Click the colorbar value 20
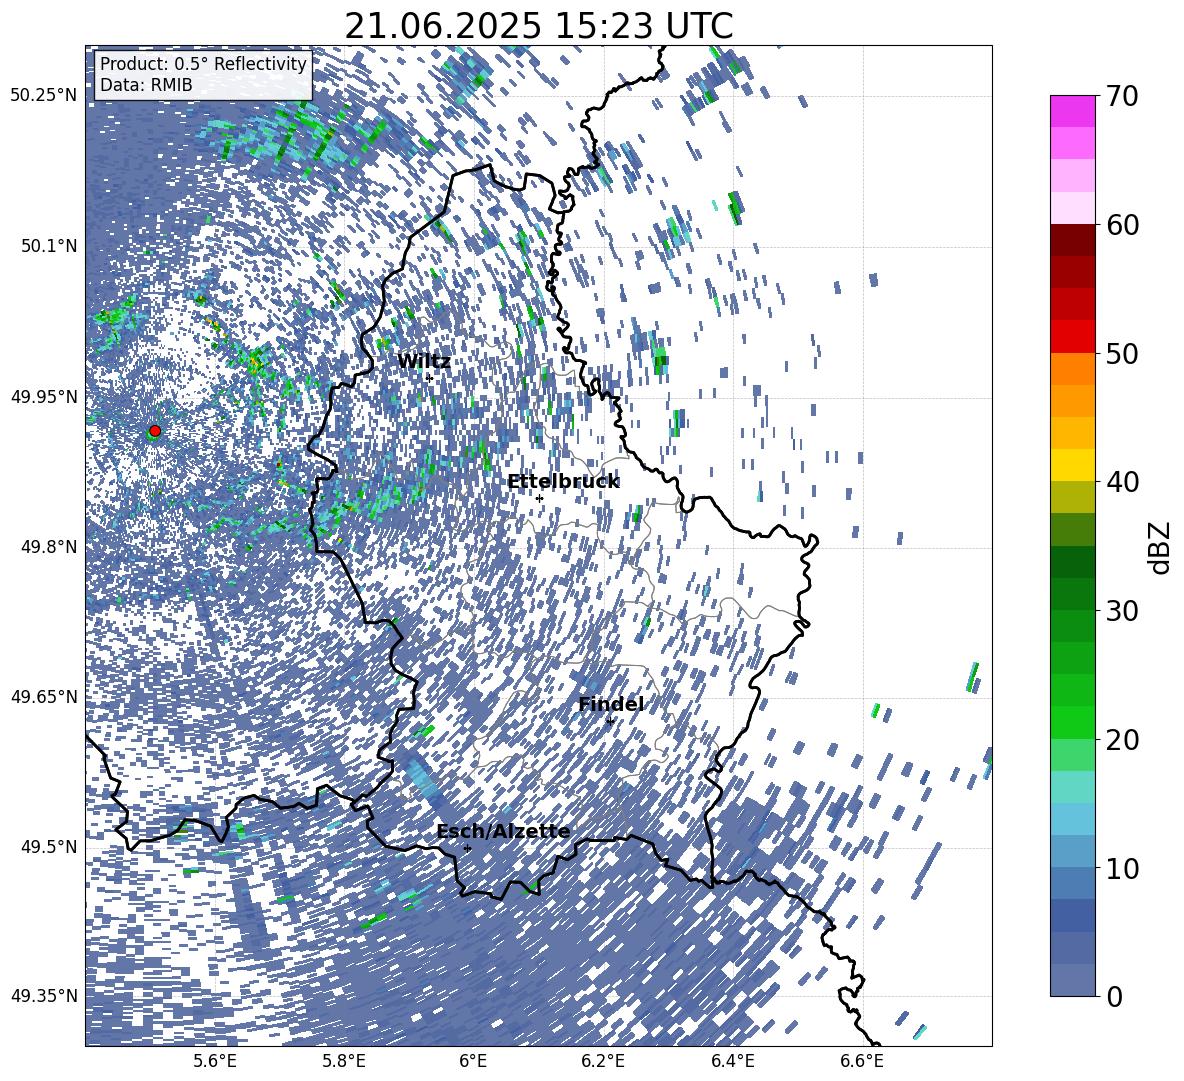 click(1121, 740)
